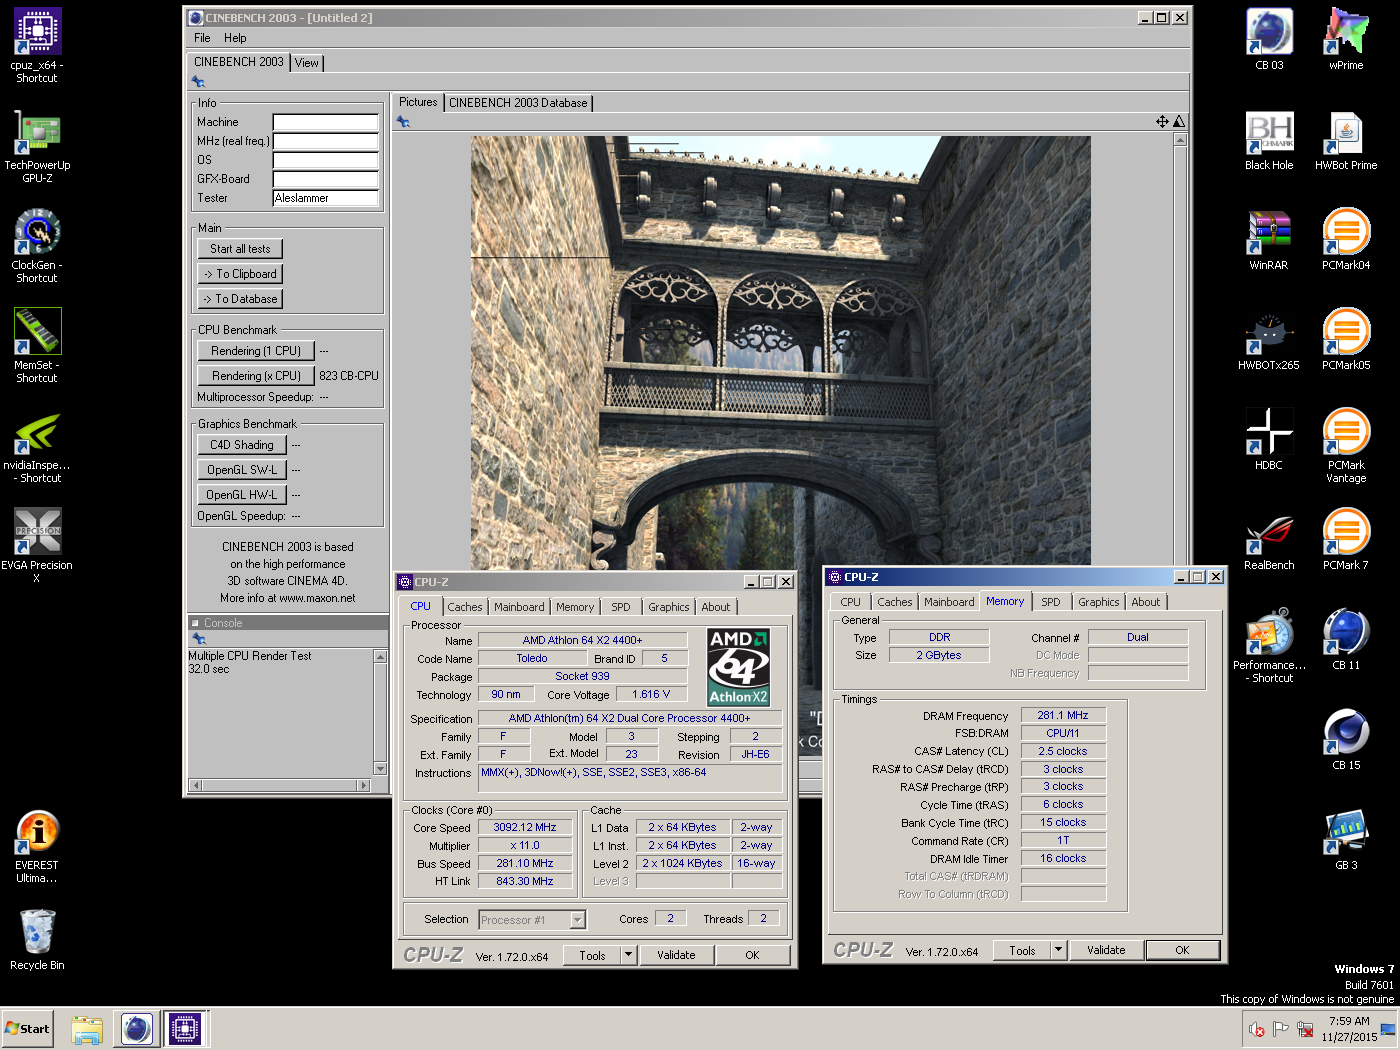Select the About tab in left CPU-Z
The height and width of the screenshot is (1050, 1400).
(716, 607)
